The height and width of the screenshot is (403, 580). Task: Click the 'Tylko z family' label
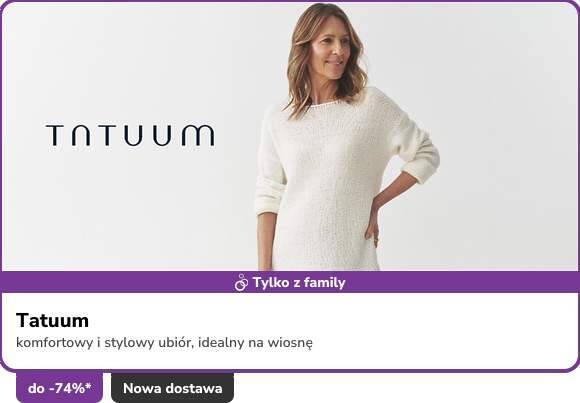tap(299, 283)
